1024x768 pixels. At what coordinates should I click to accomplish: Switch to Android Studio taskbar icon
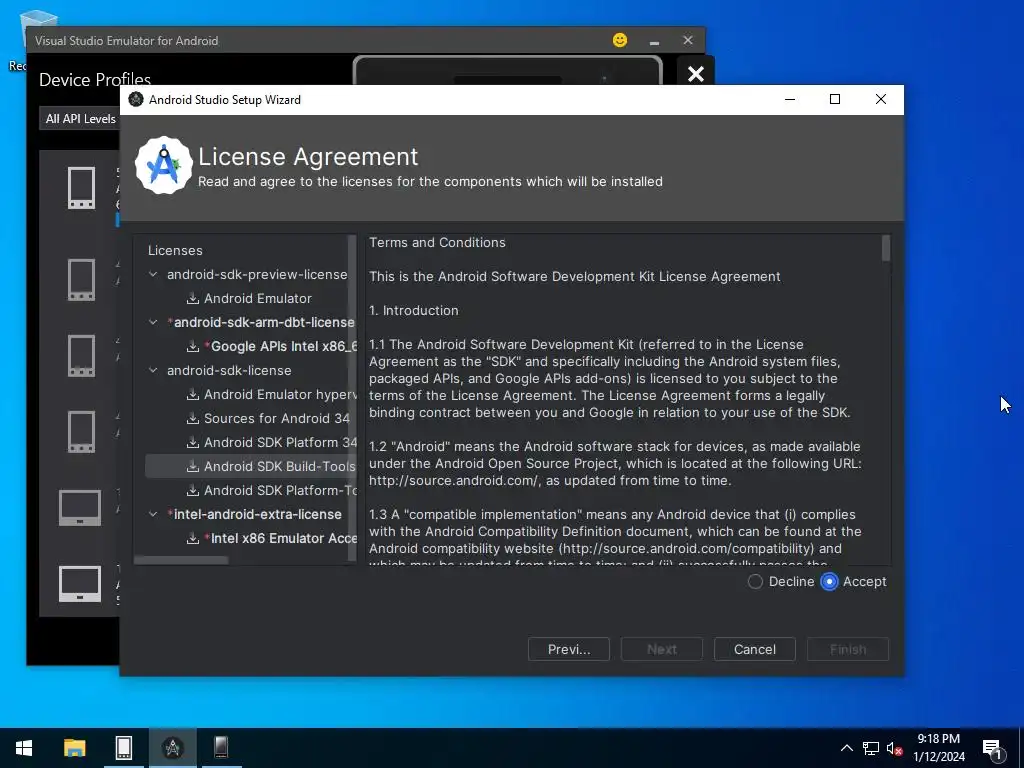(172, 748)
